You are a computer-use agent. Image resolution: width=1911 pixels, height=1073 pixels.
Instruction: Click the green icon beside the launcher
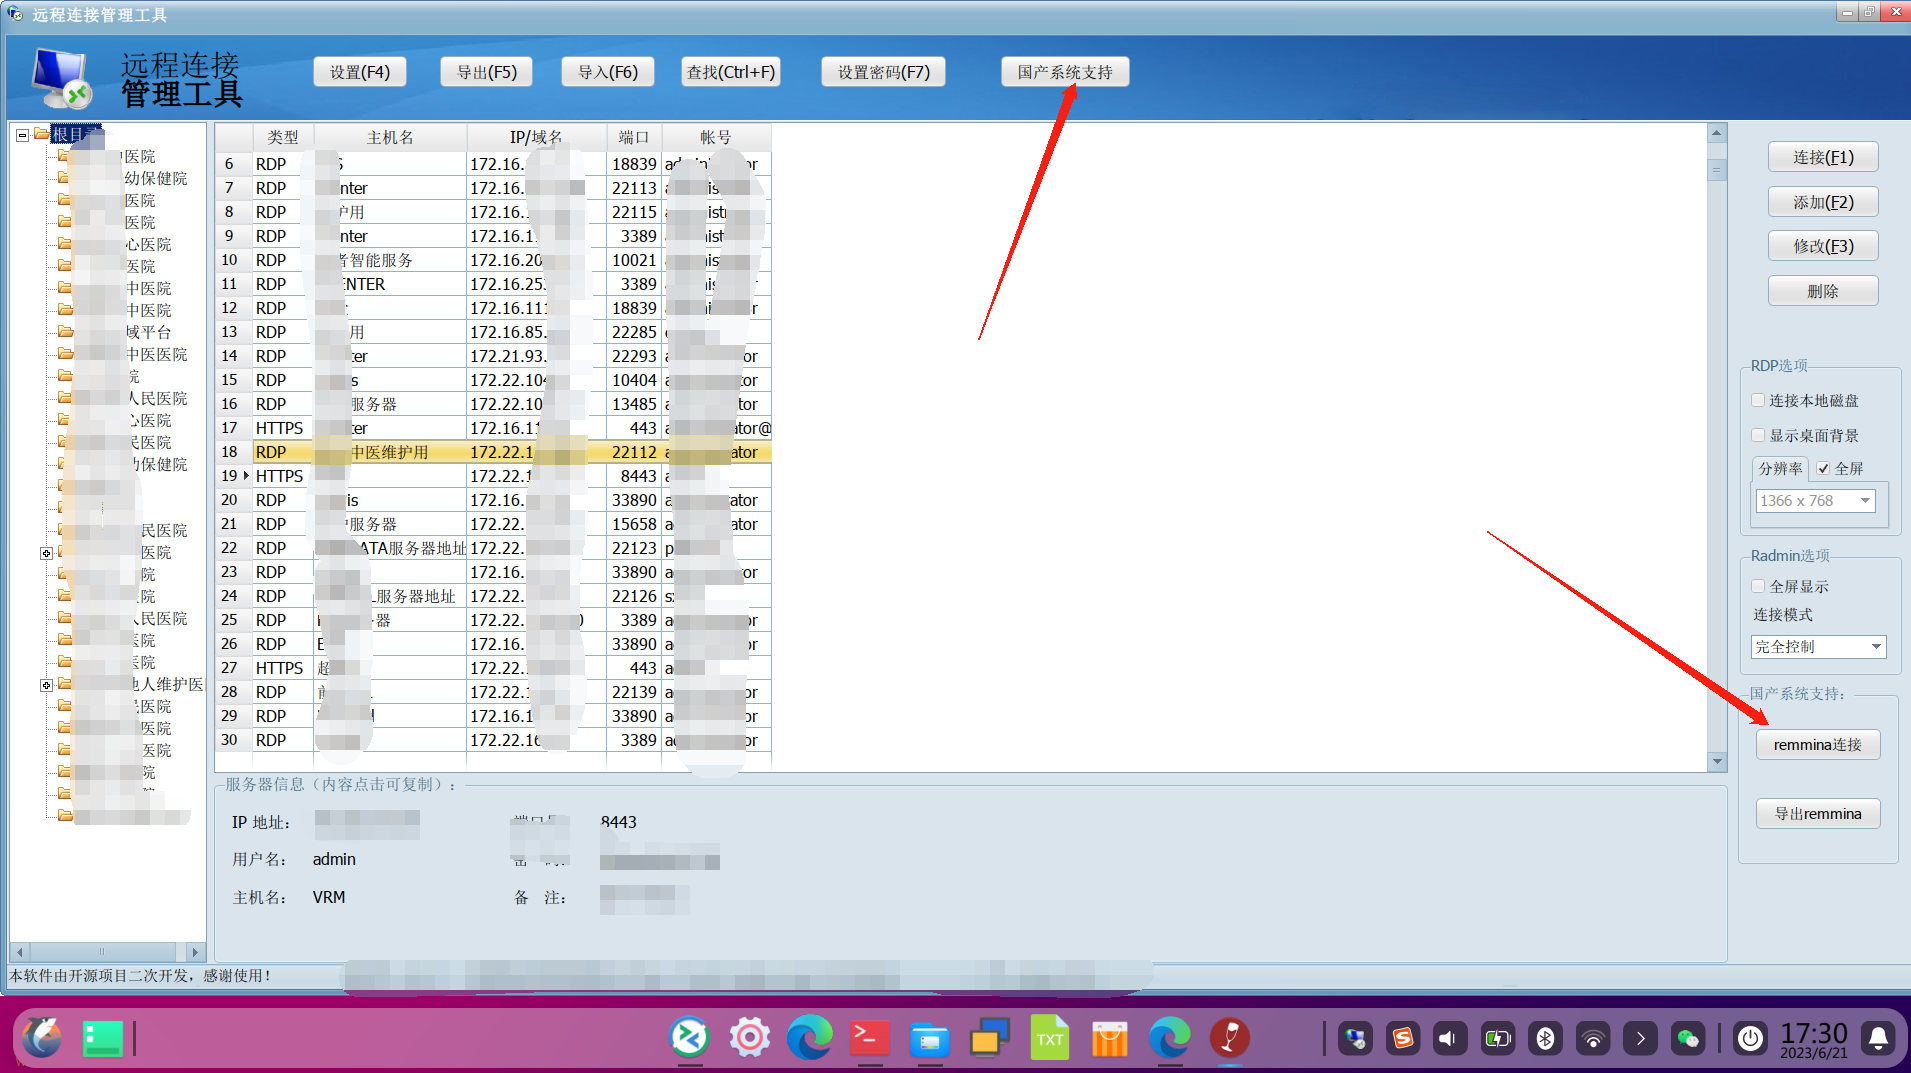102,1038
